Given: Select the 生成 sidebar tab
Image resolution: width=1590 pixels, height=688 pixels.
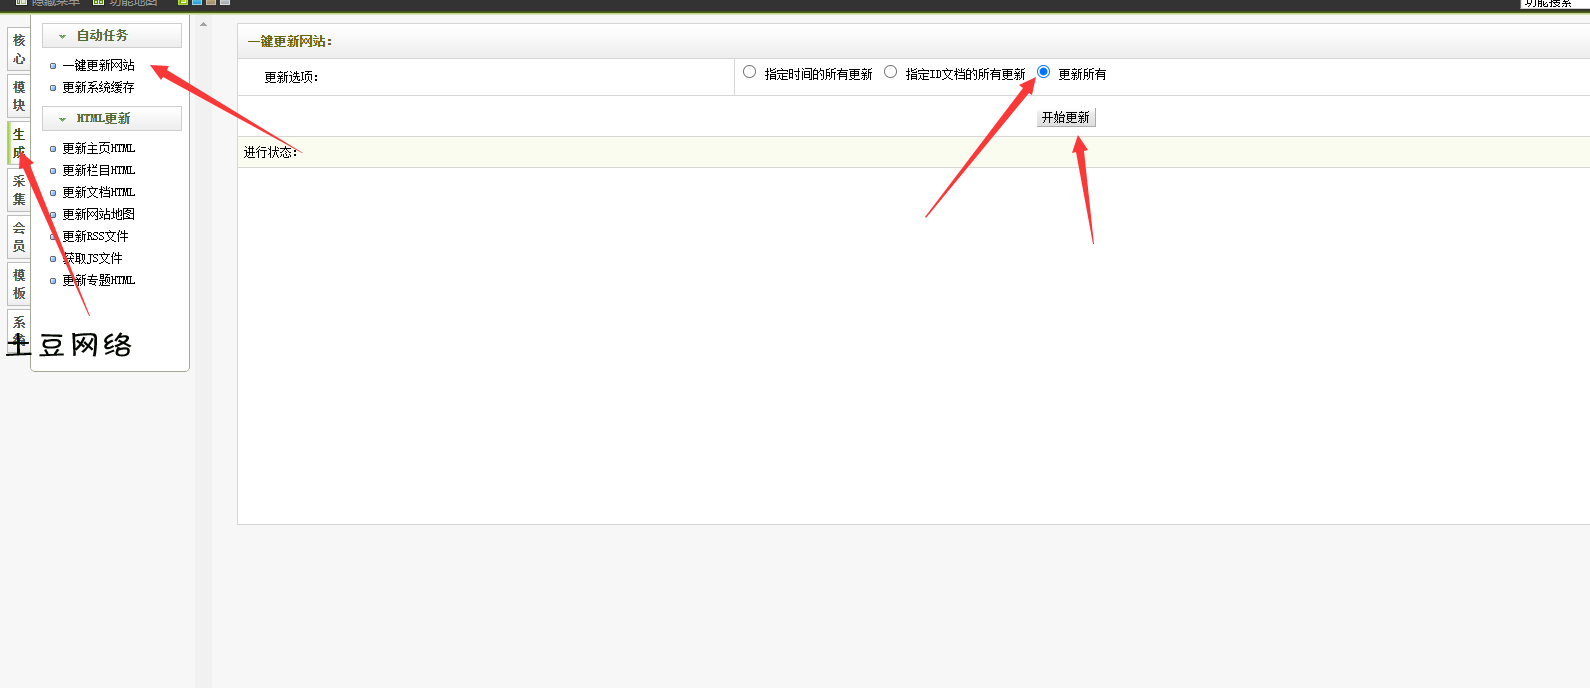Looking at the screenshot, I should (18, 143).
